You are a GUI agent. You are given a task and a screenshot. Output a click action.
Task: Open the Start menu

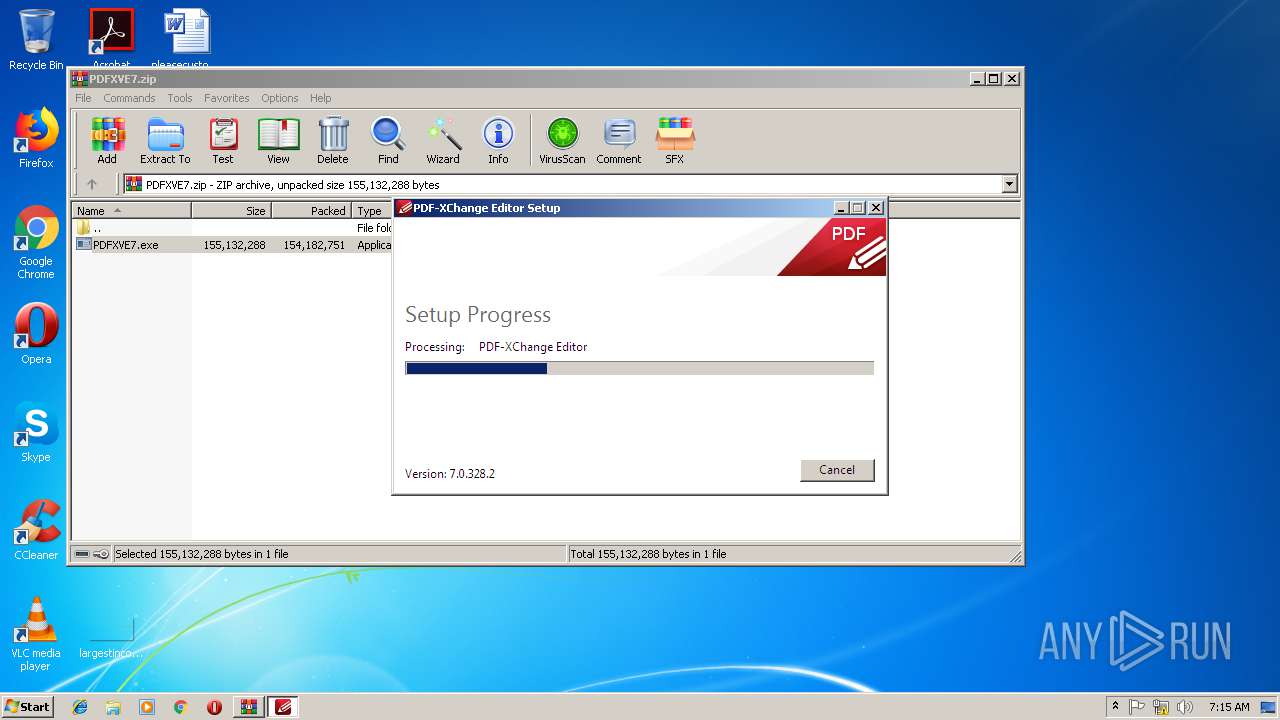point(28,707)
